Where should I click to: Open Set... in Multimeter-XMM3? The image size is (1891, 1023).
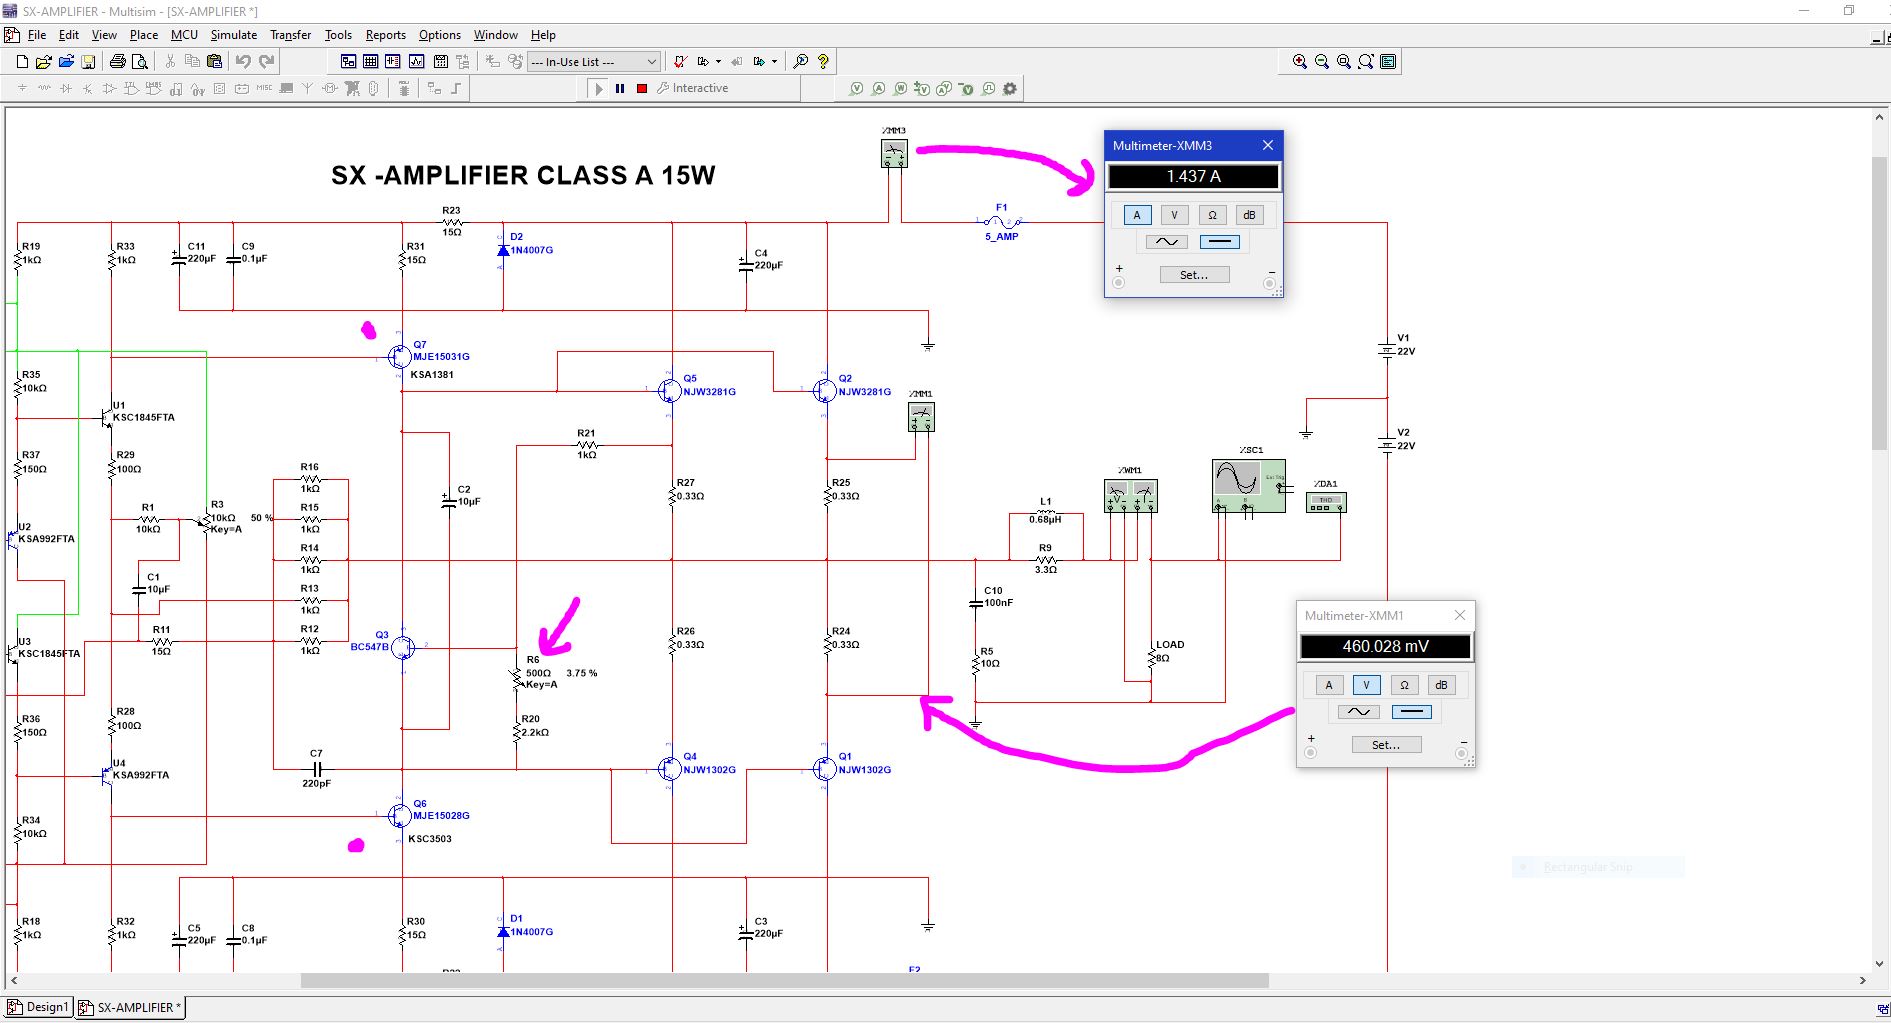click(x=1194, y=275)
